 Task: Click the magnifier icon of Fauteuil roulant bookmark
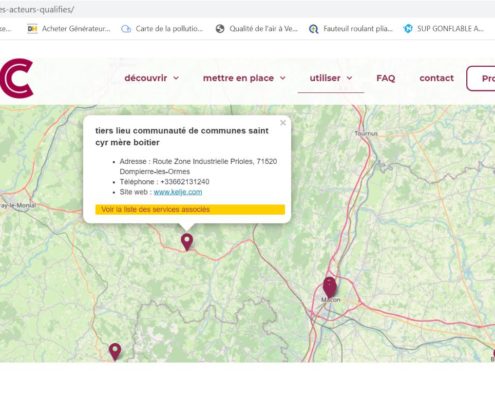[314, 29]
